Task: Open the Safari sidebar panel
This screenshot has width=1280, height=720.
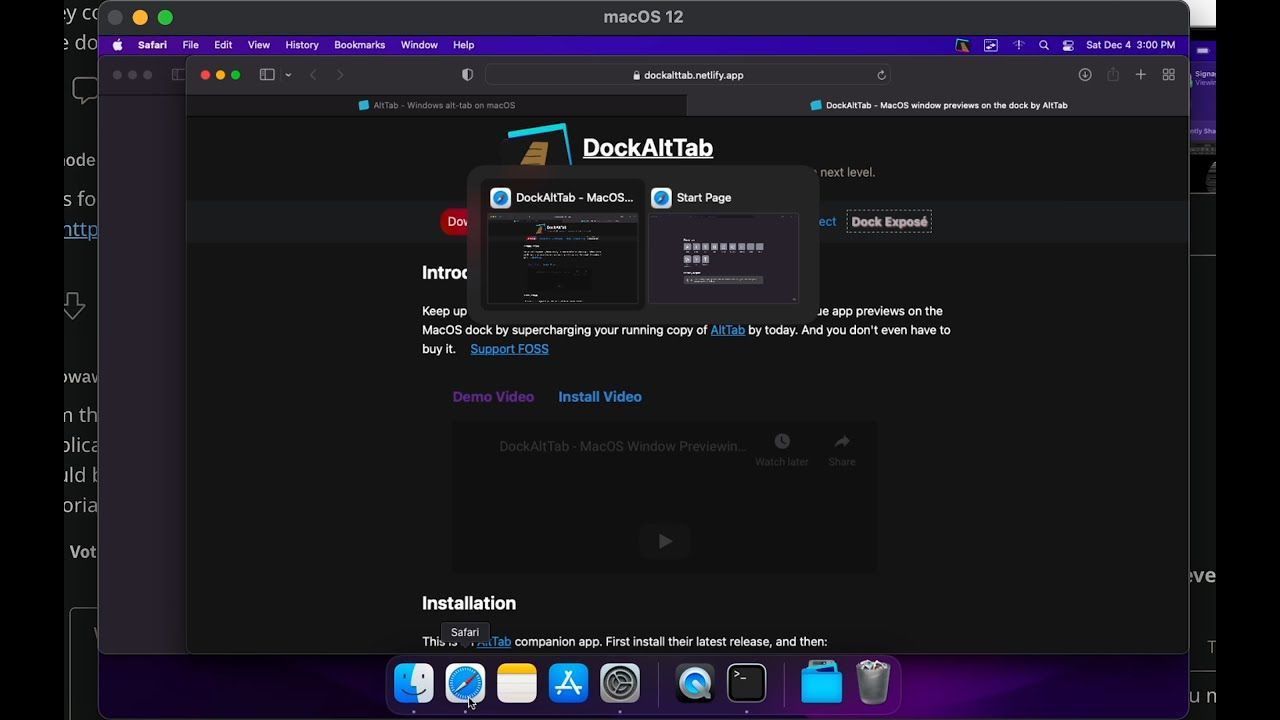Action: point(266,74)
